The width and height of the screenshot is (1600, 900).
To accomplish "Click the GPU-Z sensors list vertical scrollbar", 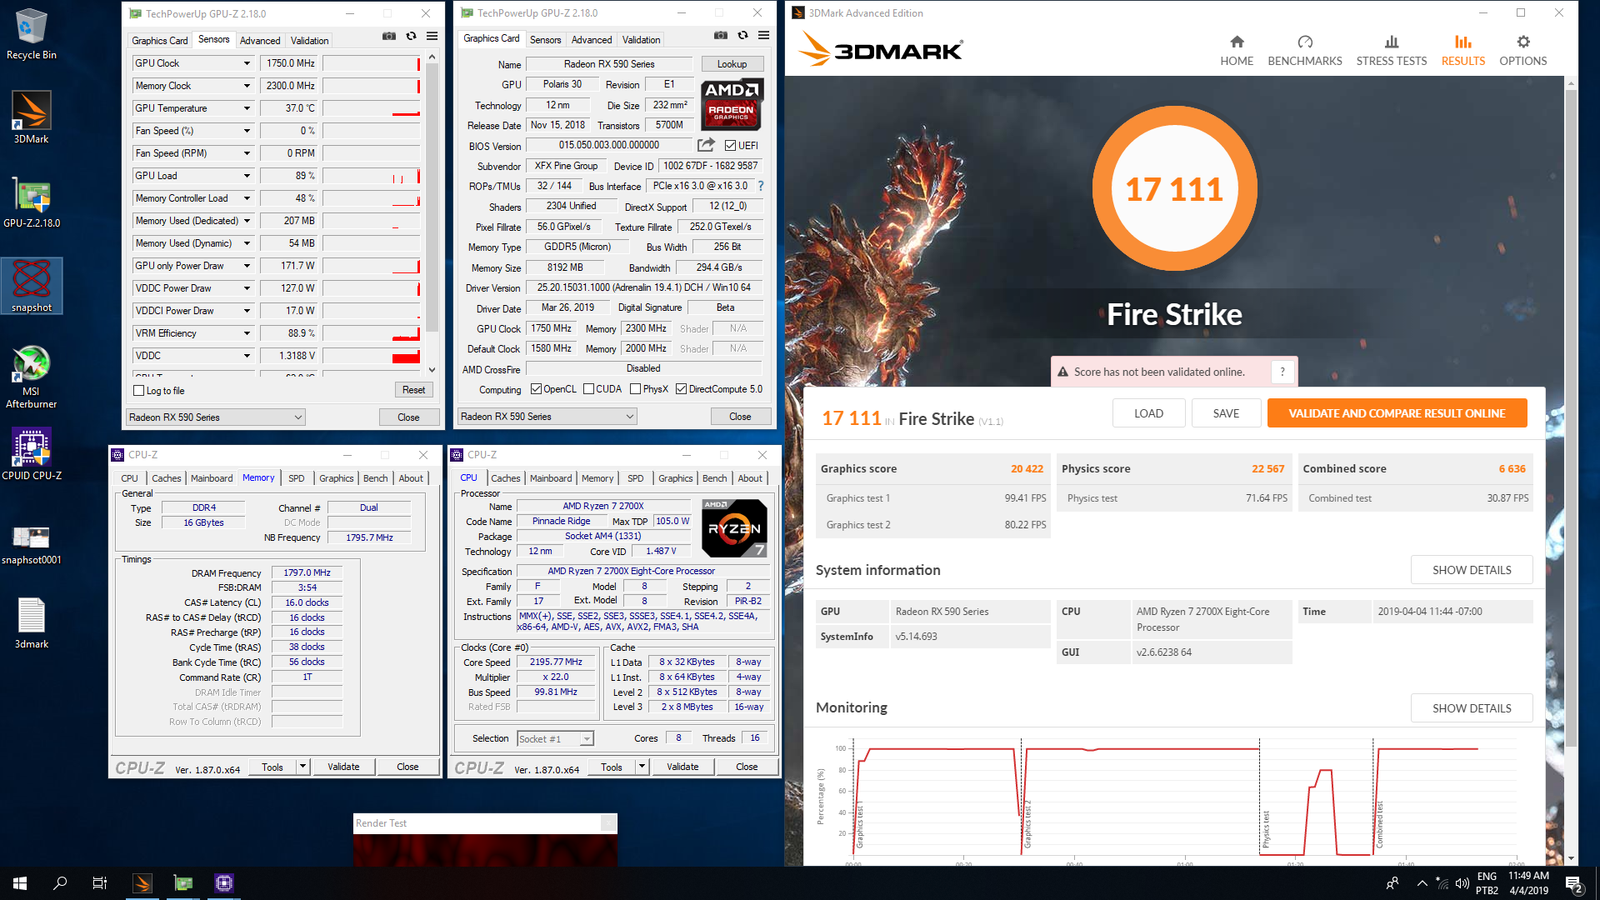I will point(432,200).
